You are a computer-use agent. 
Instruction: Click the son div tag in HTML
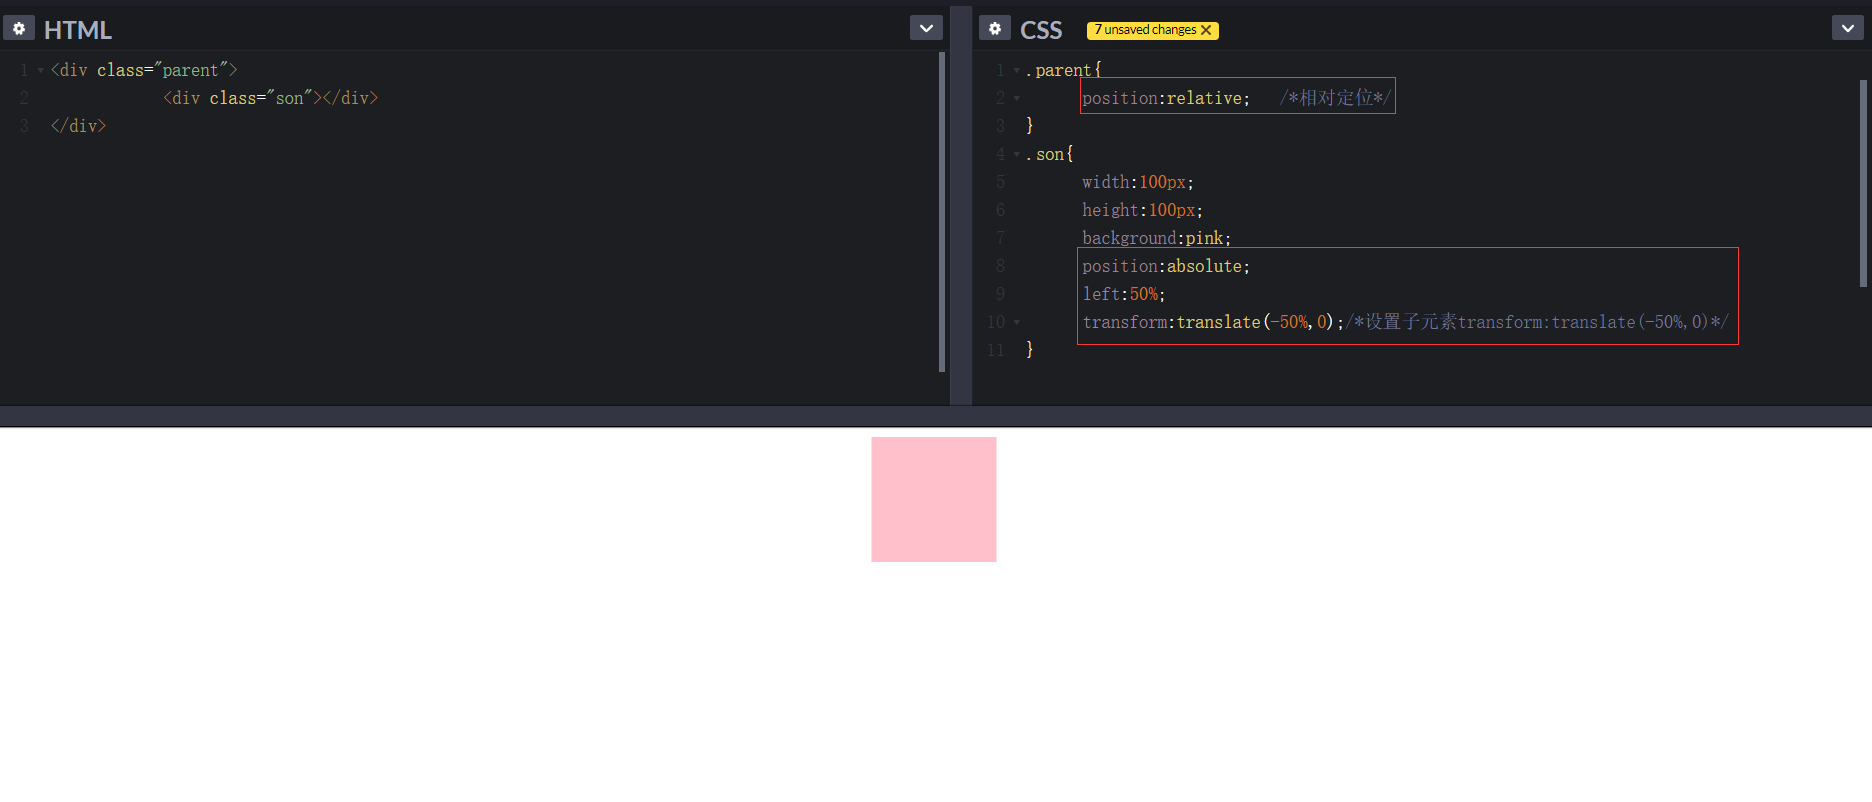tap(271, 98)
